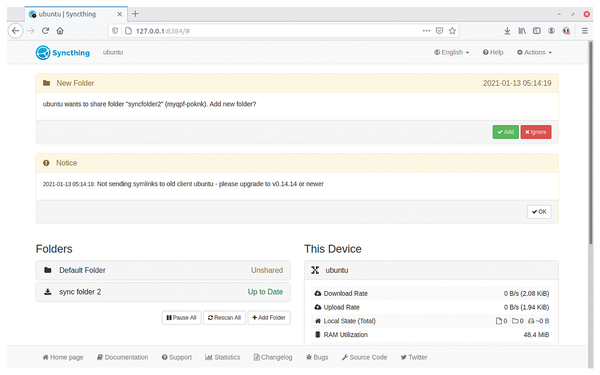
Task: Click the ubuntu device name in header
Action: tap(113, 52)
